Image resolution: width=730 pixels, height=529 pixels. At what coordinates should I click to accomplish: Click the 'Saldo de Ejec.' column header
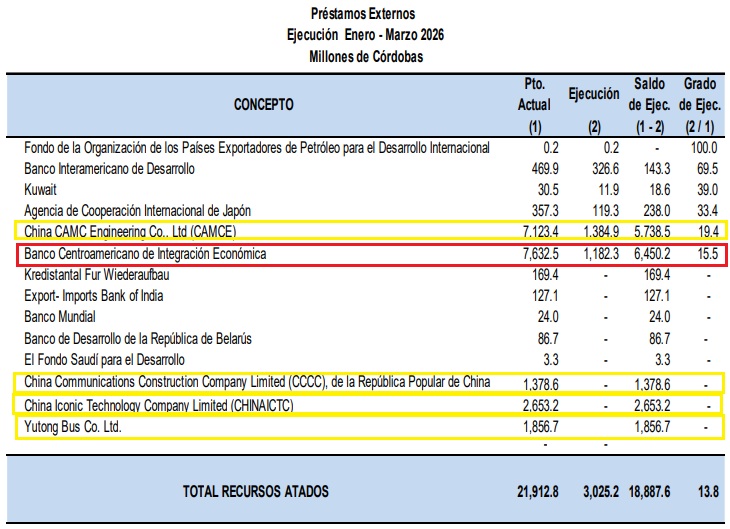click(x=649, y=95)
